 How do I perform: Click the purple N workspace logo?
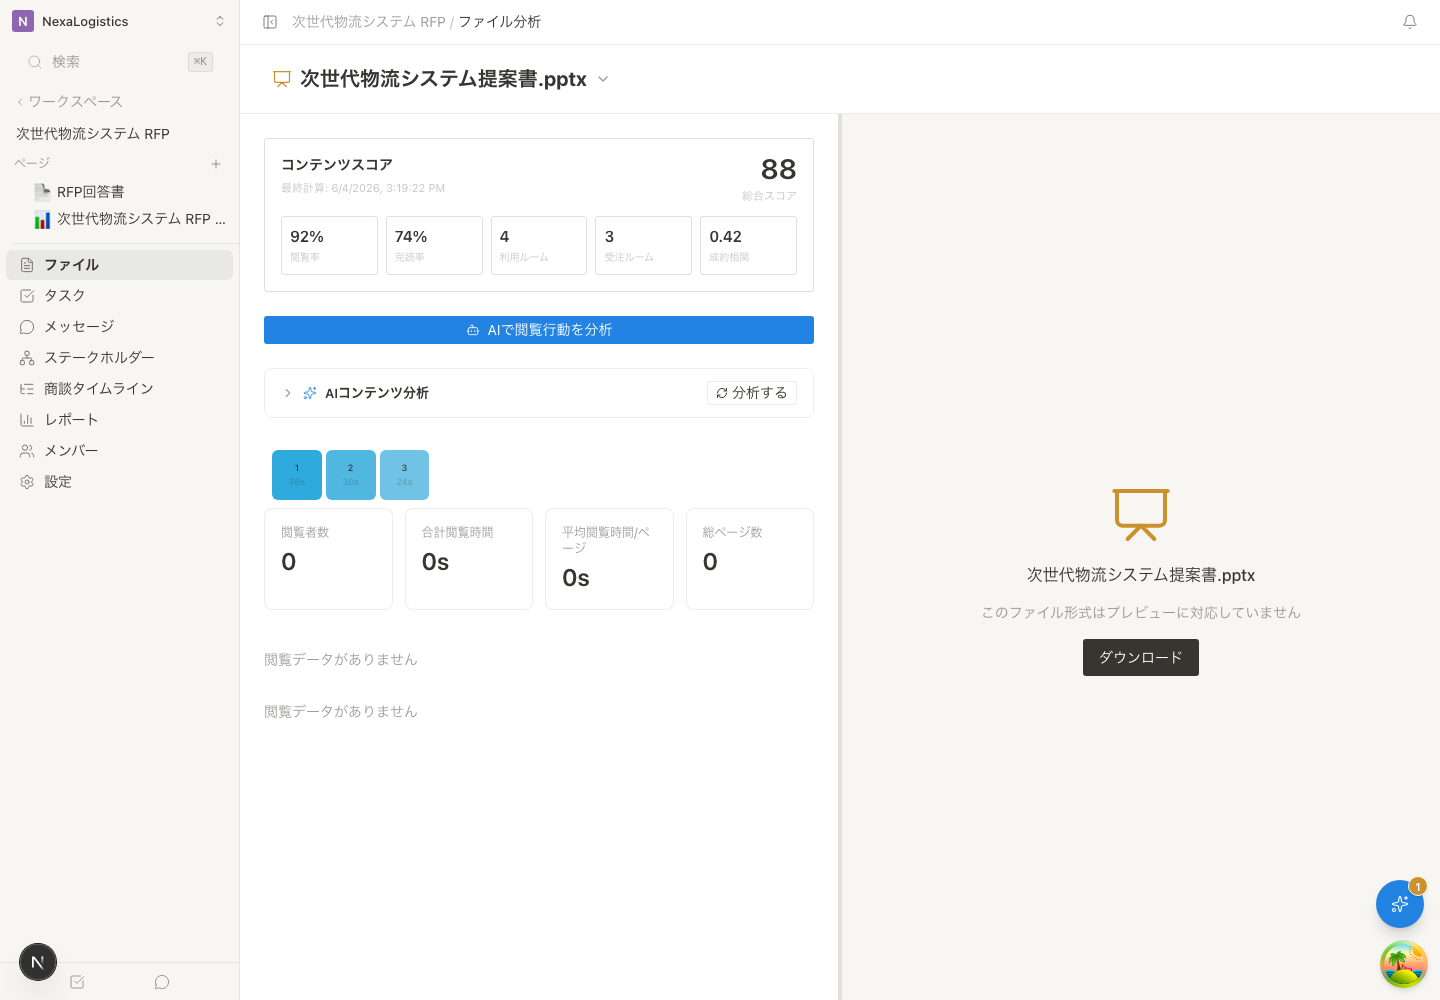point(23,21)
